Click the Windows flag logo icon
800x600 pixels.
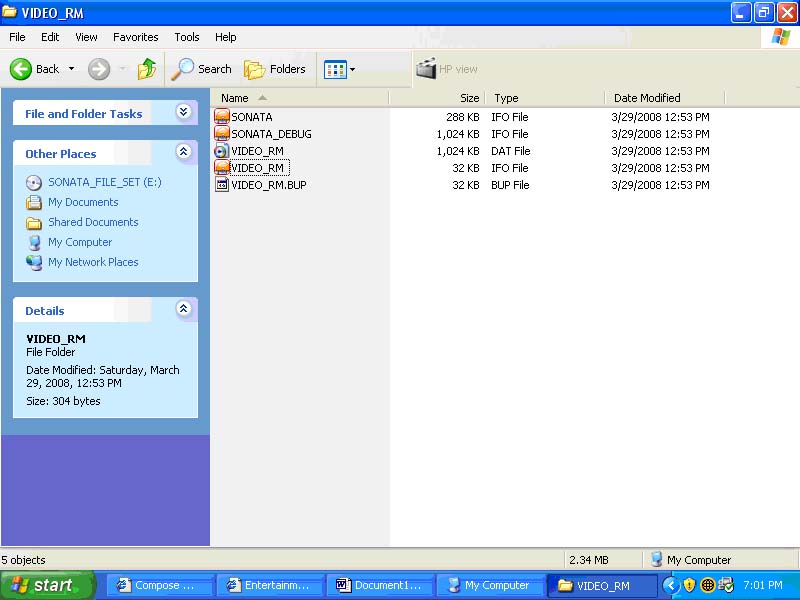pos(780,37)
